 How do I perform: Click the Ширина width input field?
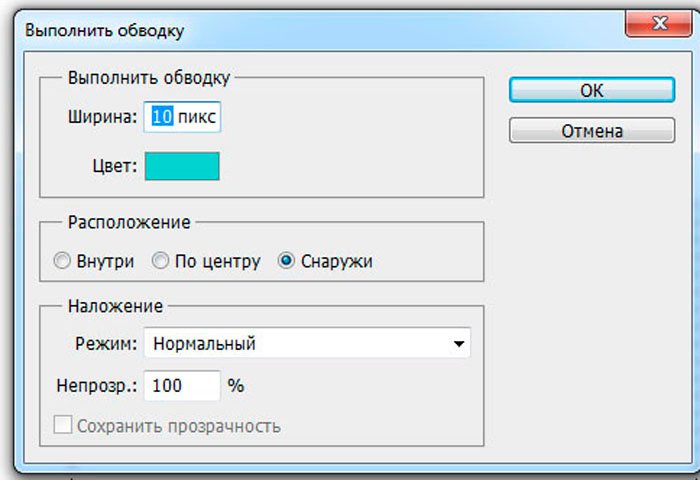pyautogui.click(x=183, y=117)
